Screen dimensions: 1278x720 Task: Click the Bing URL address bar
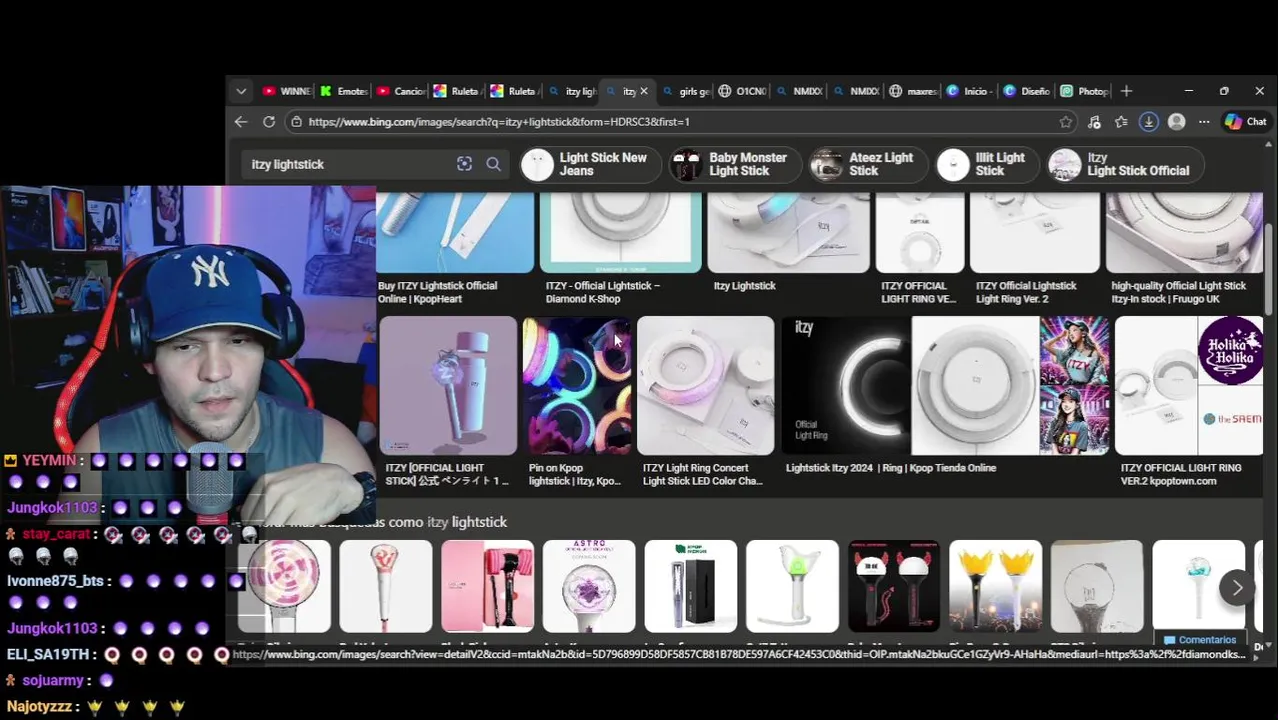pos(680,122)
